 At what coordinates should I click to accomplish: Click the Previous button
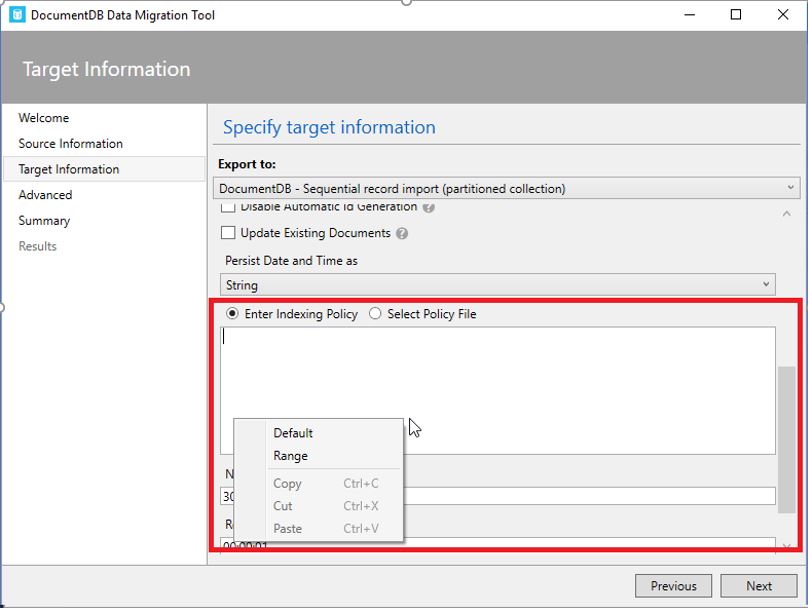coord(673,586)
